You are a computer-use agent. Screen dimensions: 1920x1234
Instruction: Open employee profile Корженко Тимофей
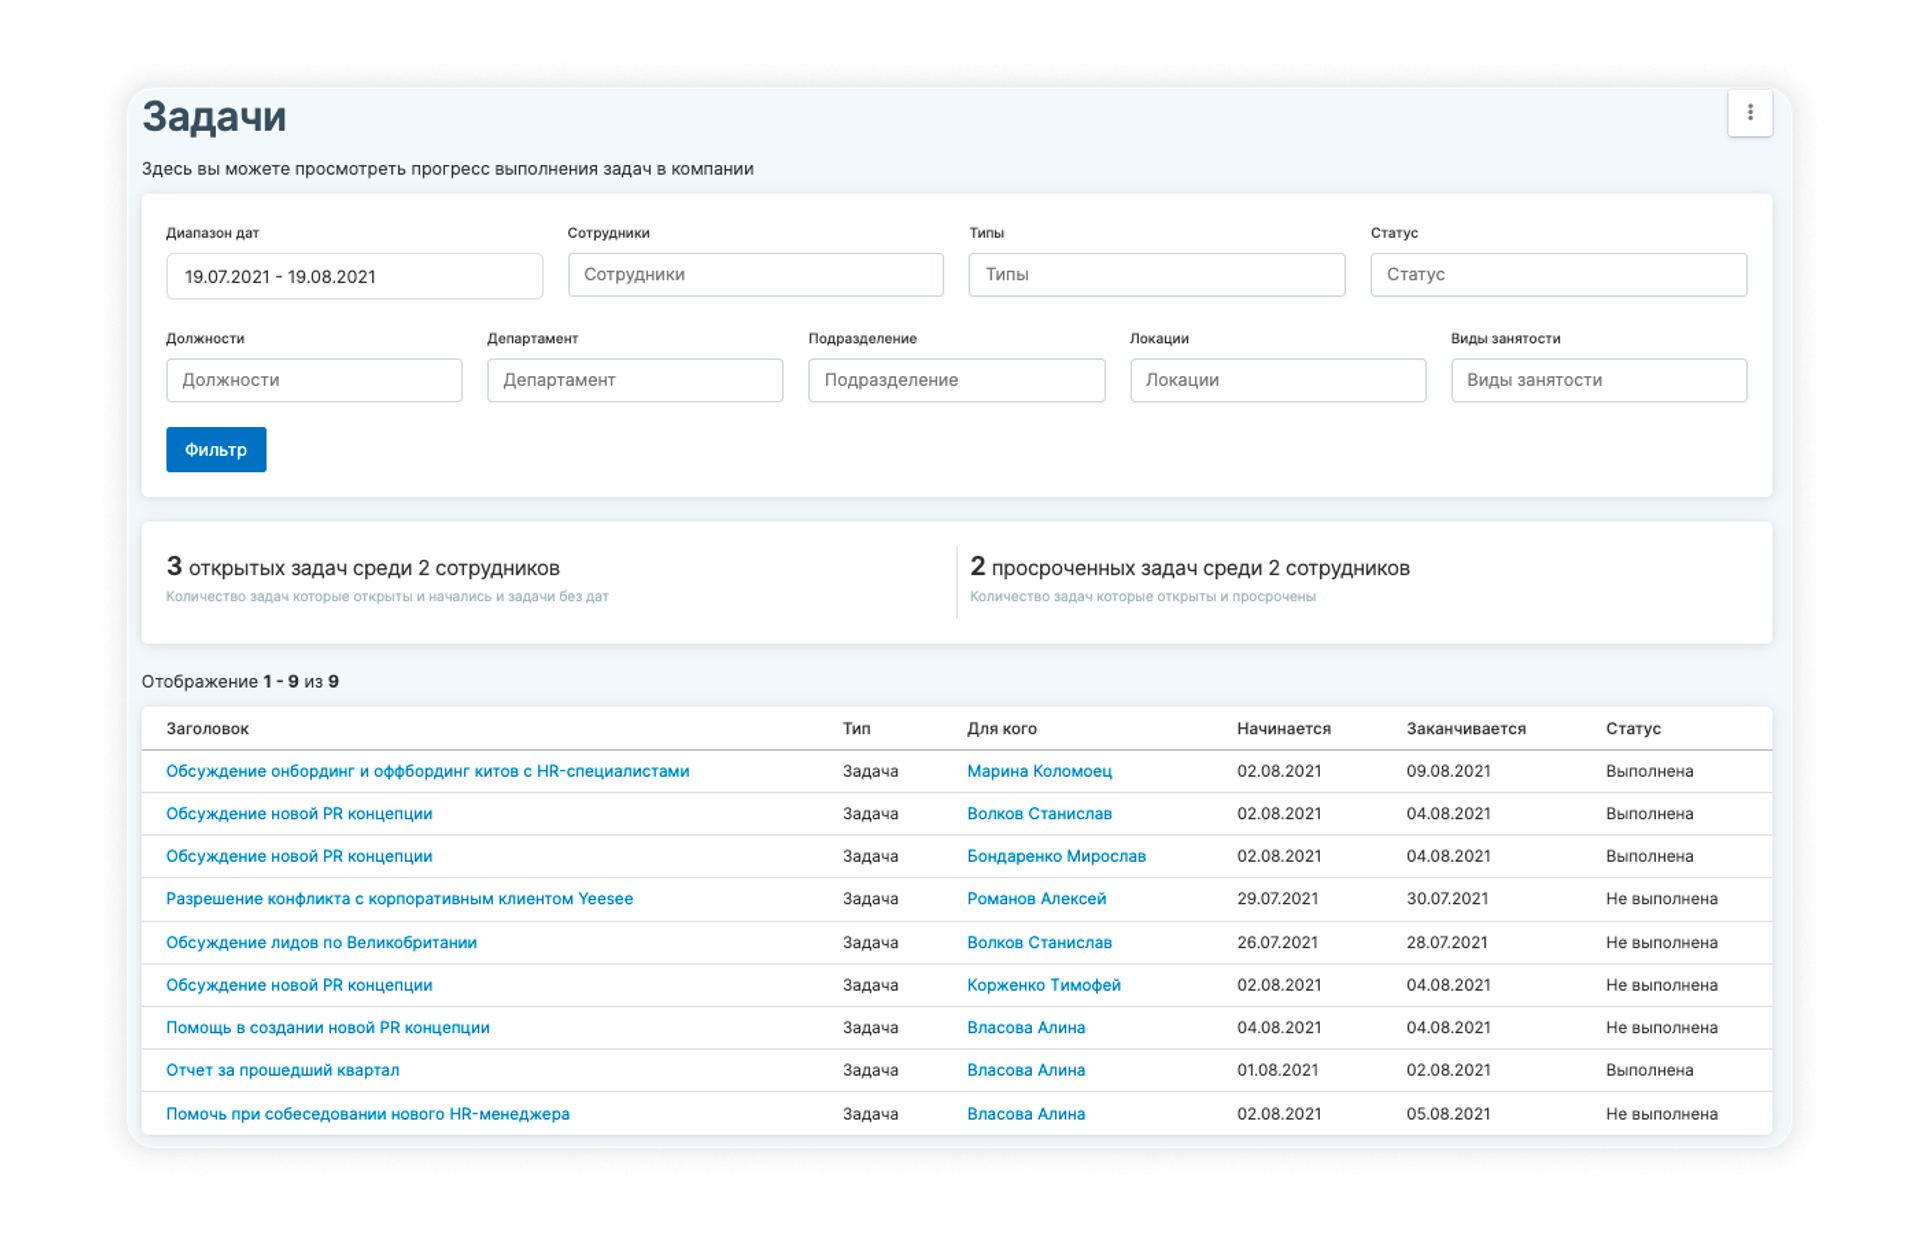(x=1043, y=985)
